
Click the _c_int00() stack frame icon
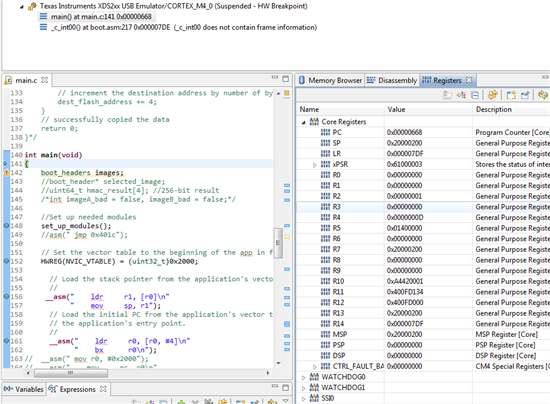coord(43,27)
